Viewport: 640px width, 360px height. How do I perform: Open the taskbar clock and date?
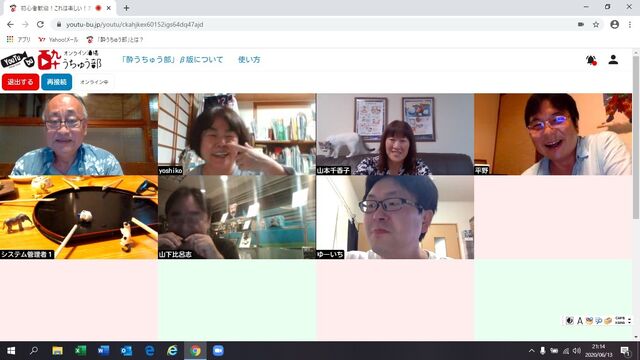(599, 351)
